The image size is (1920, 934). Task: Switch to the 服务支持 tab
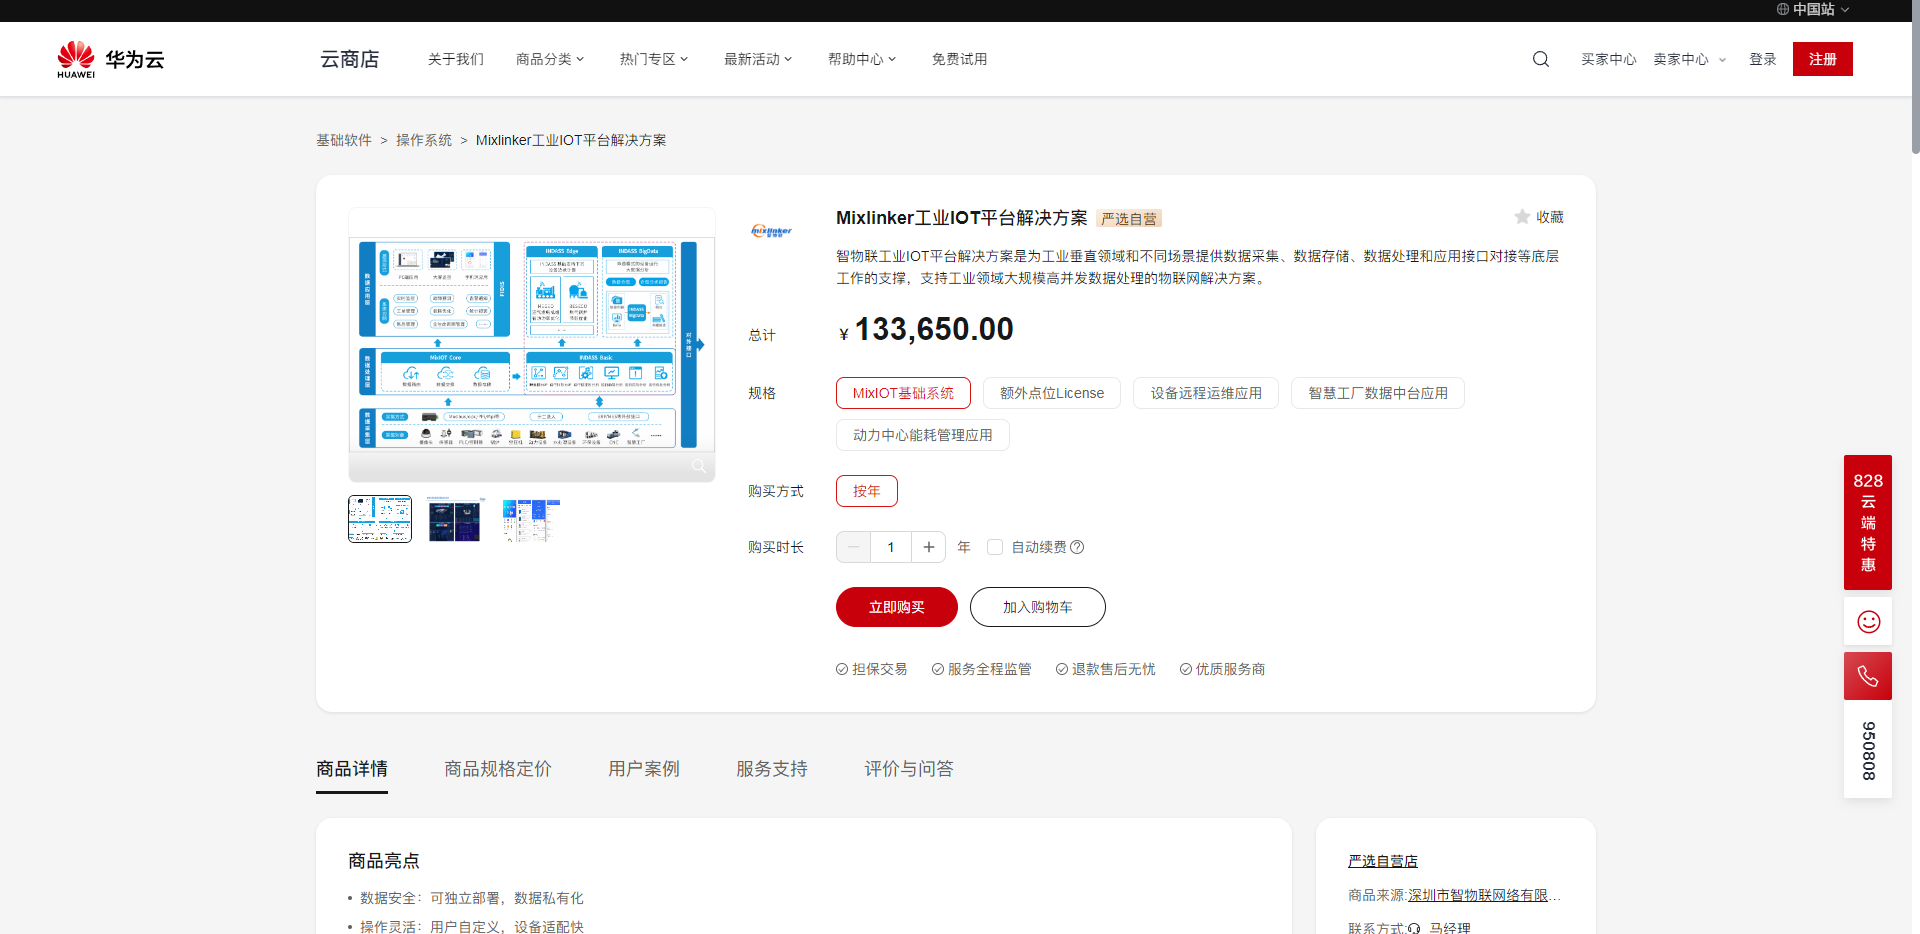click(772, 768)
